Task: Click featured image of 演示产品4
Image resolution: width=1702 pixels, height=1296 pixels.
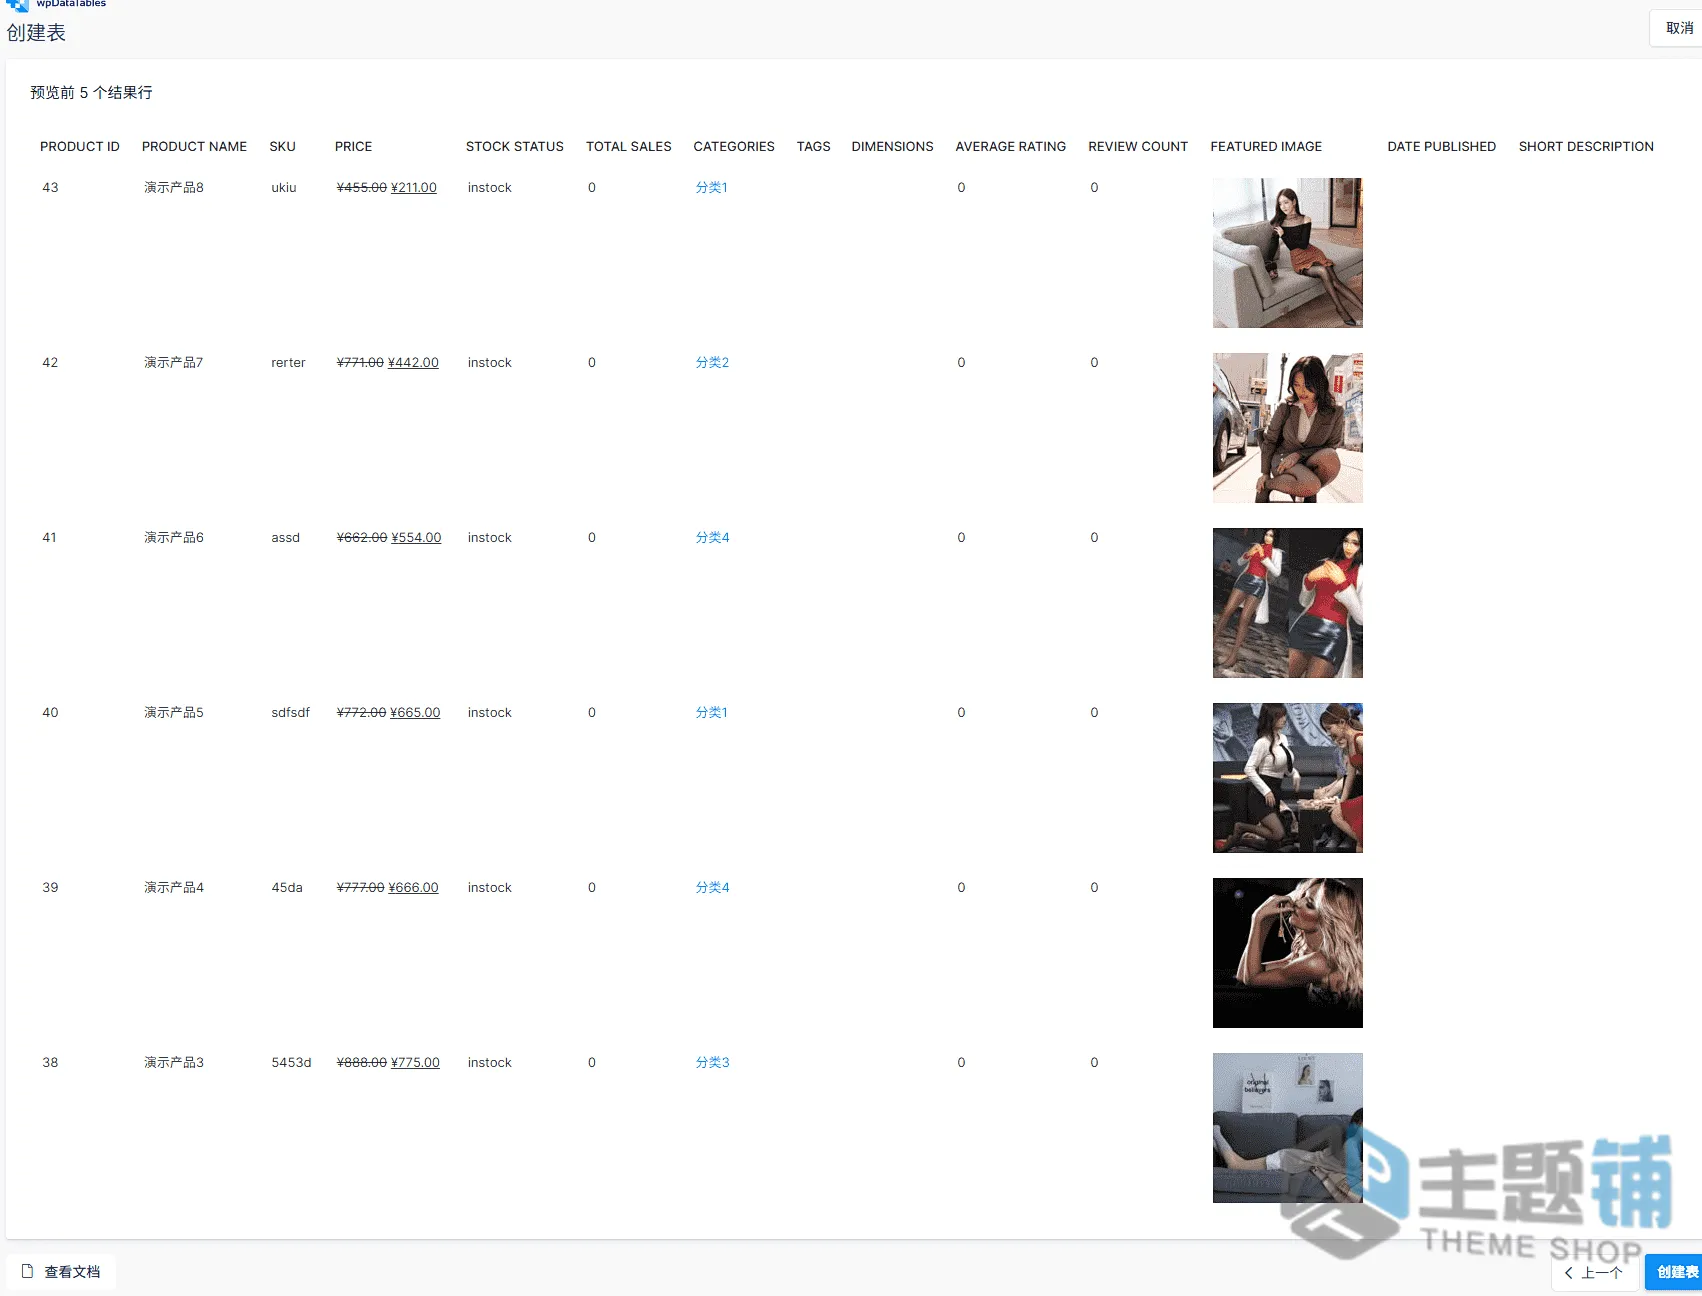Action: [1287, 953]
